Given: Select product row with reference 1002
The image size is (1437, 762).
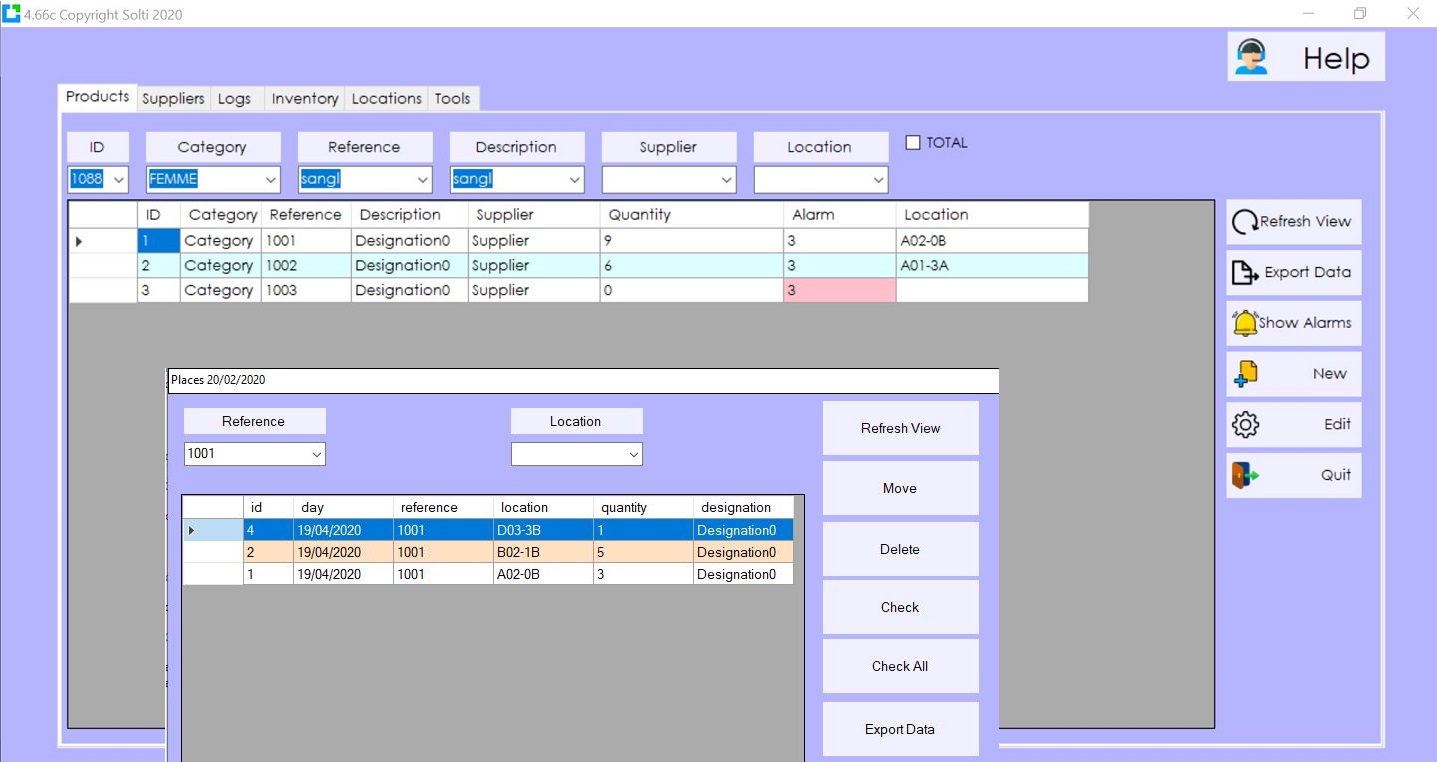Looking at the screenshot, I should 305,265.
